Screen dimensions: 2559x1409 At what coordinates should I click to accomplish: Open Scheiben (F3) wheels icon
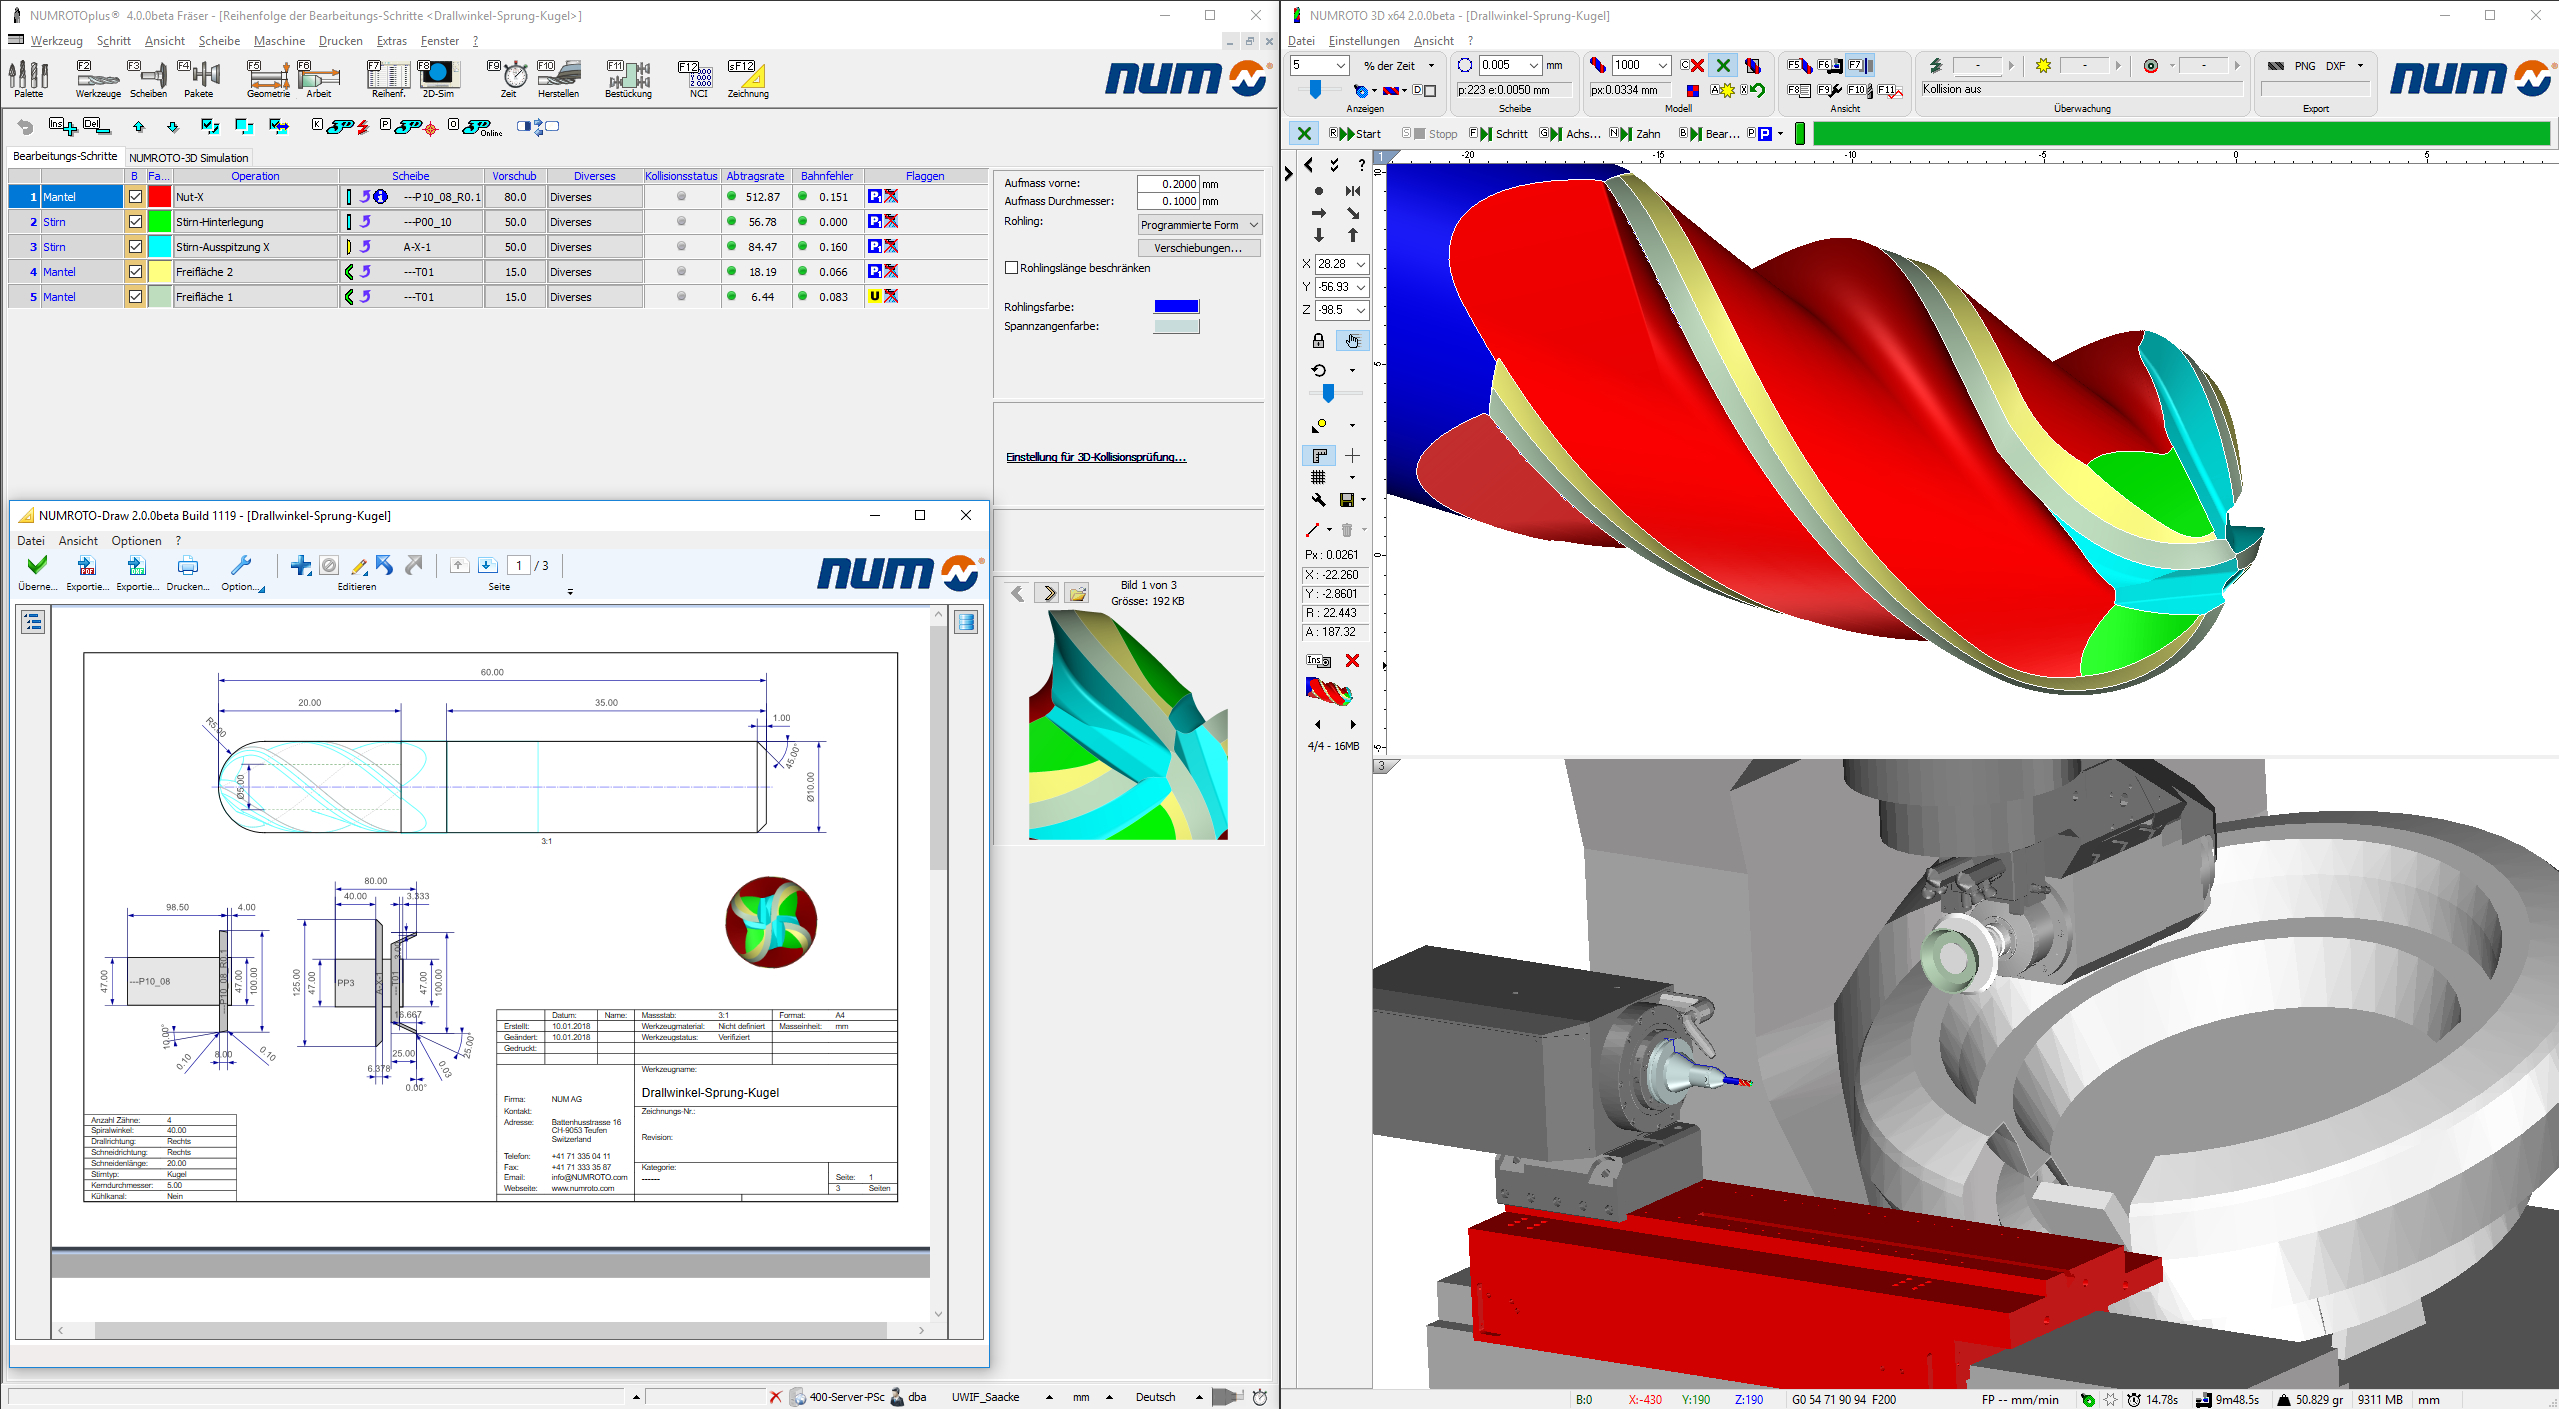coord(148,78)
